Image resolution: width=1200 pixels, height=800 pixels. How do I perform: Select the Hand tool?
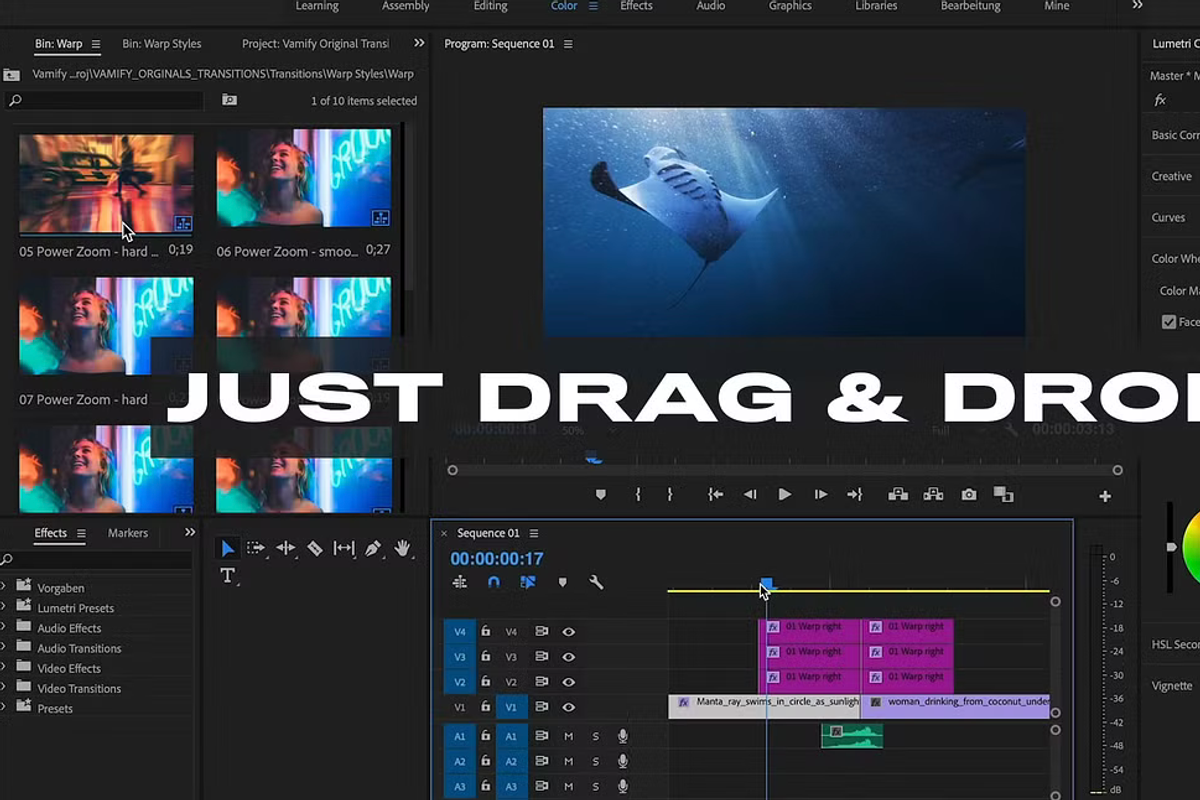403,548
